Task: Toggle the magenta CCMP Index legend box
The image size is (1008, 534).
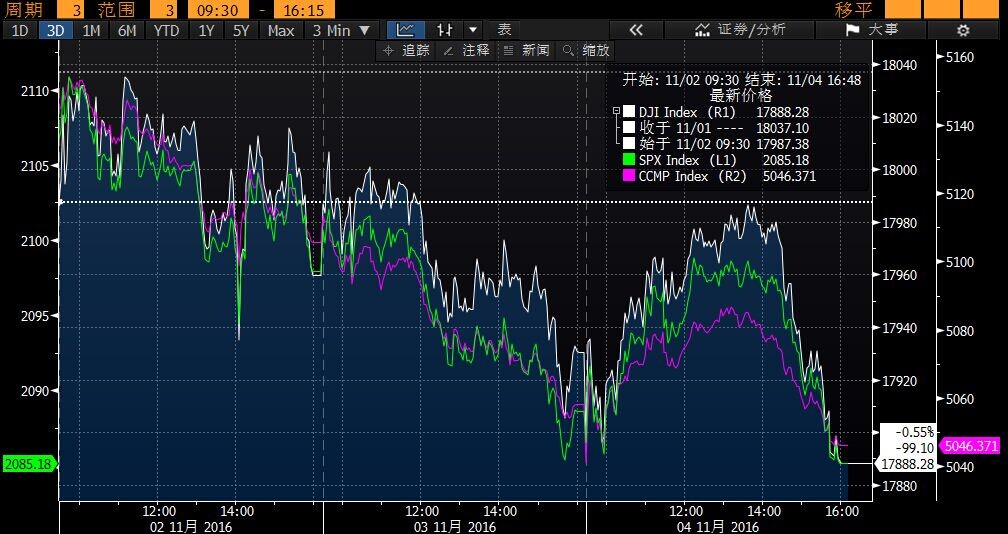Action: tap(629, 176)
